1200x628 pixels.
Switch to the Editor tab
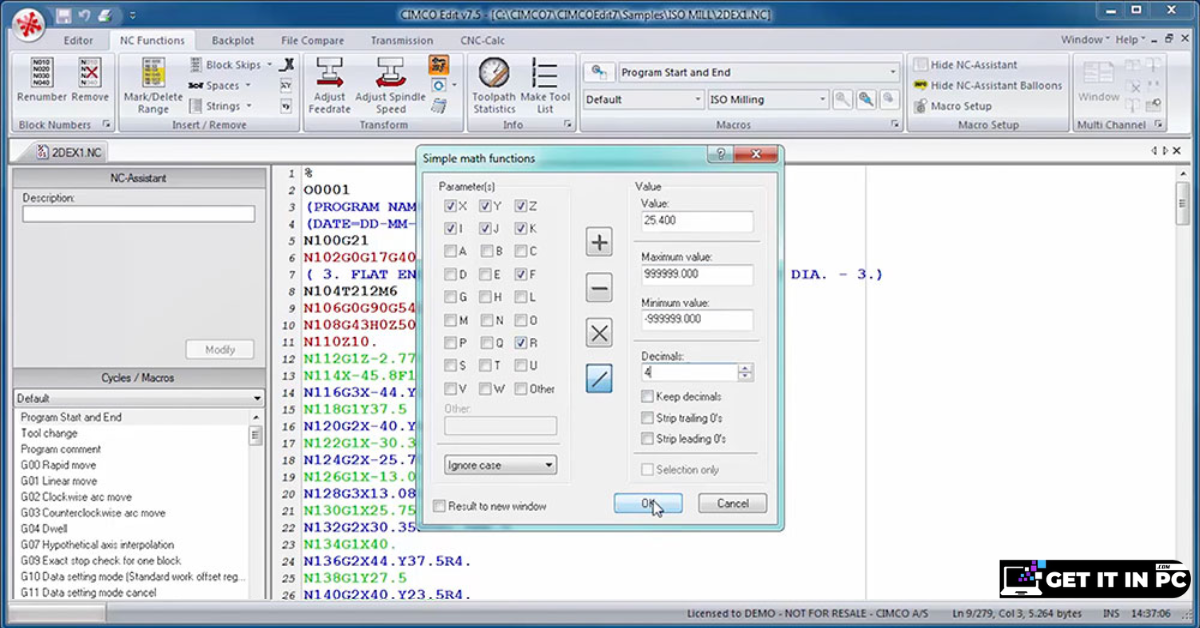pyautogui.click(x=78, y=41)
